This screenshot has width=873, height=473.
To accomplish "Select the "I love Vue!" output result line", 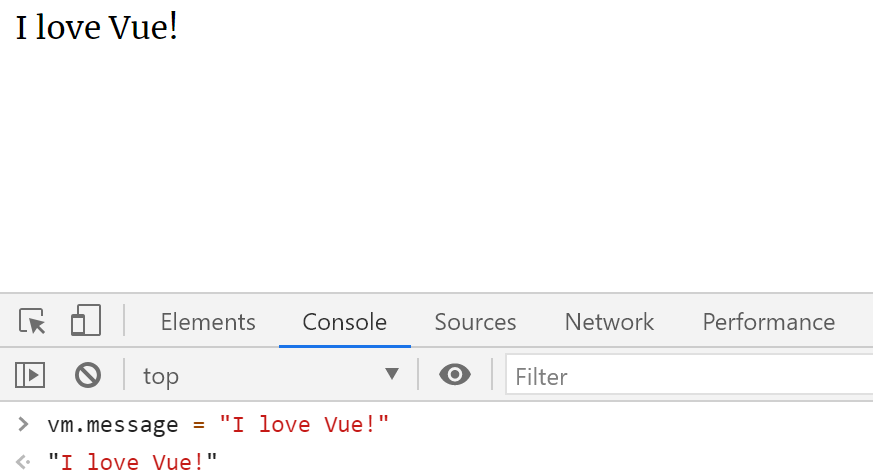I will click(x=133, y=462).
